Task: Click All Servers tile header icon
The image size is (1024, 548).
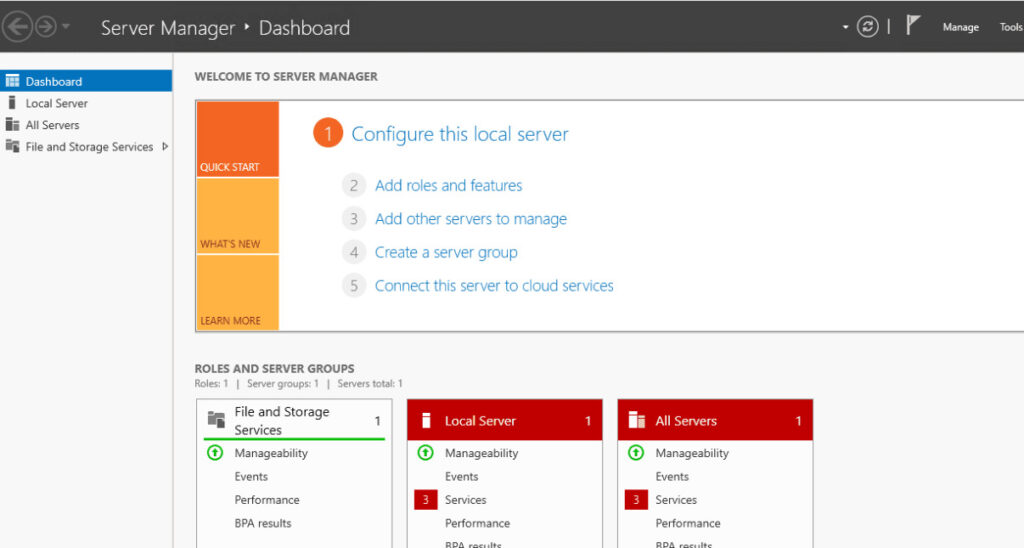Action: click(x=637, y=420)
